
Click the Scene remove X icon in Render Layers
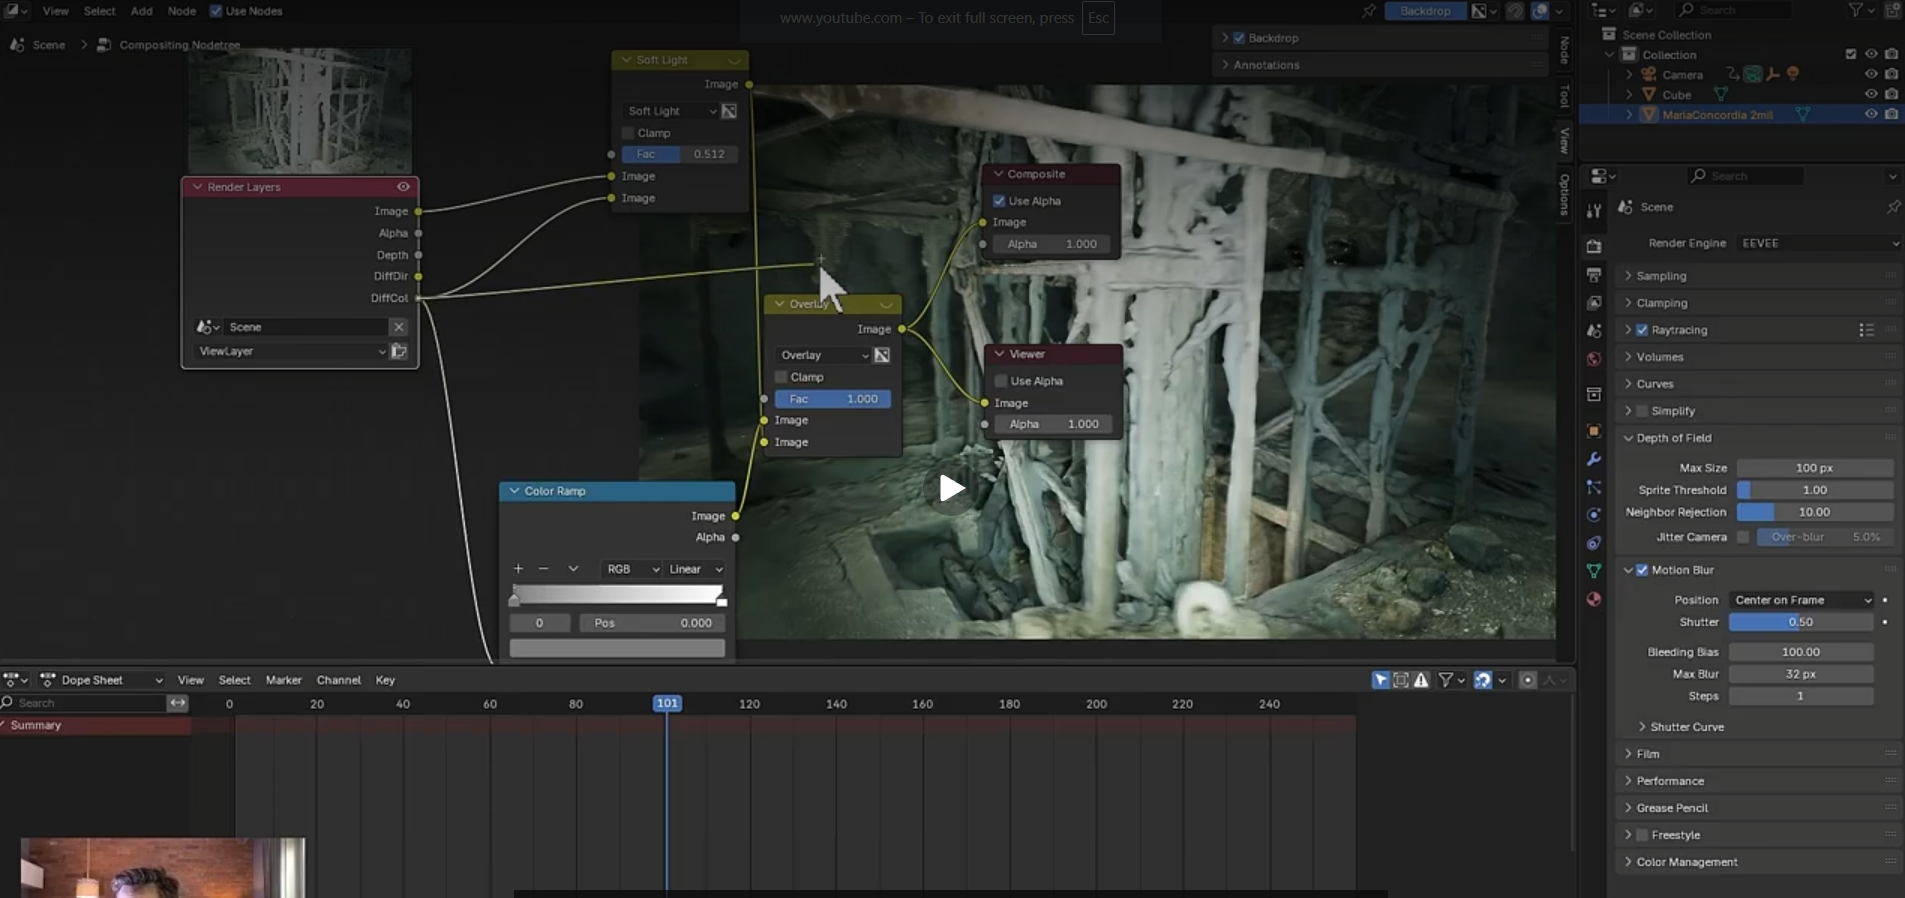pos(398,327)
